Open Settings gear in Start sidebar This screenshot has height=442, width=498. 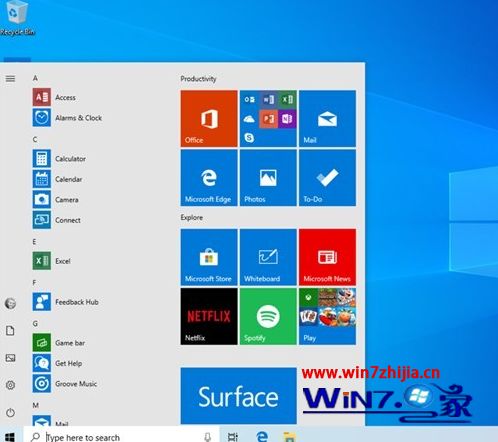coord(10,385)
